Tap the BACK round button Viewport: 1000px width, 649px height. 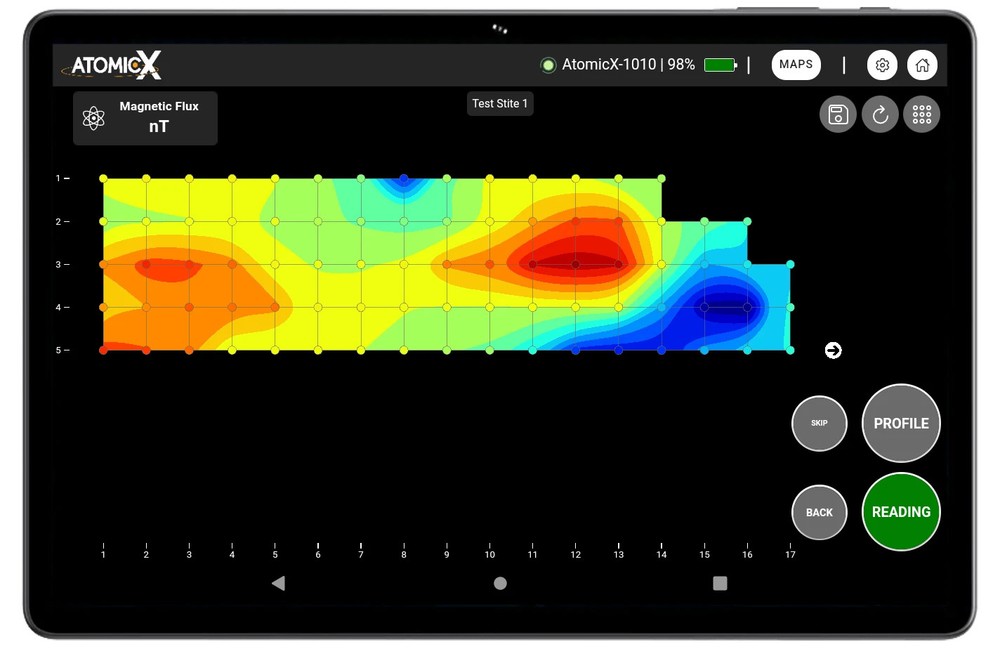(819, 512)
